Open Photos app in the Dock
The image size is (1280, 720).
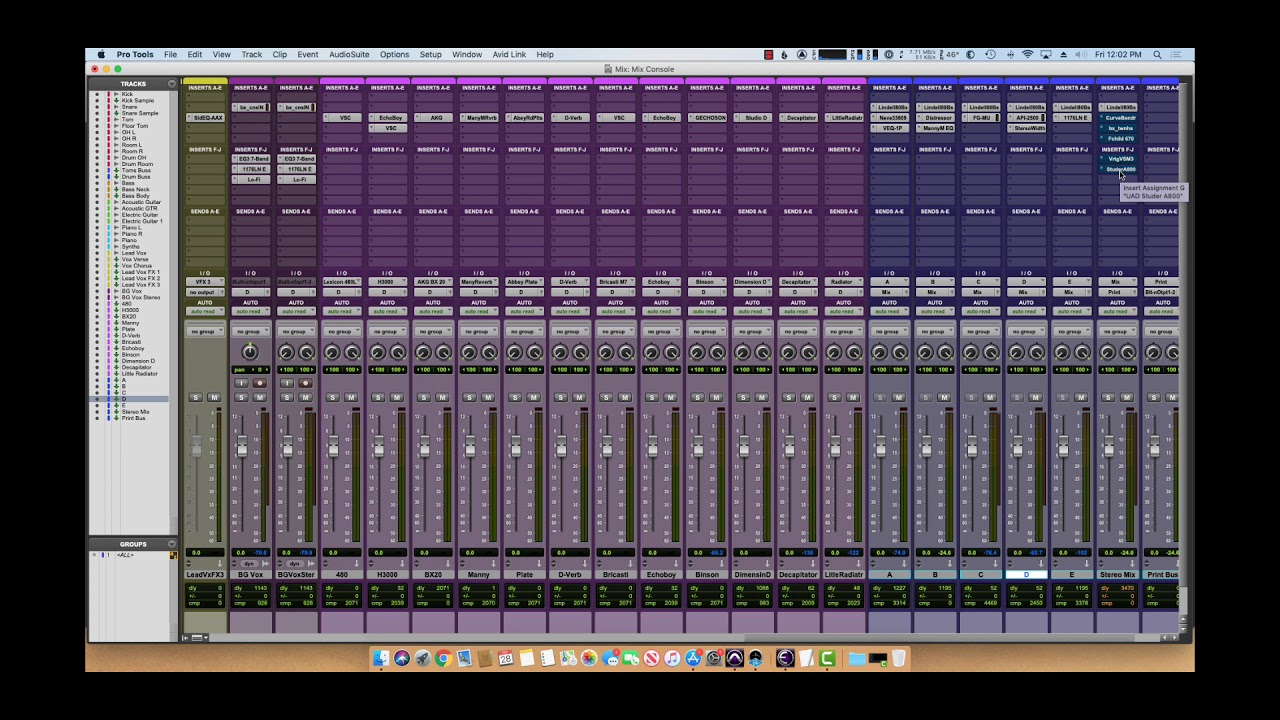tap(589, 658)
